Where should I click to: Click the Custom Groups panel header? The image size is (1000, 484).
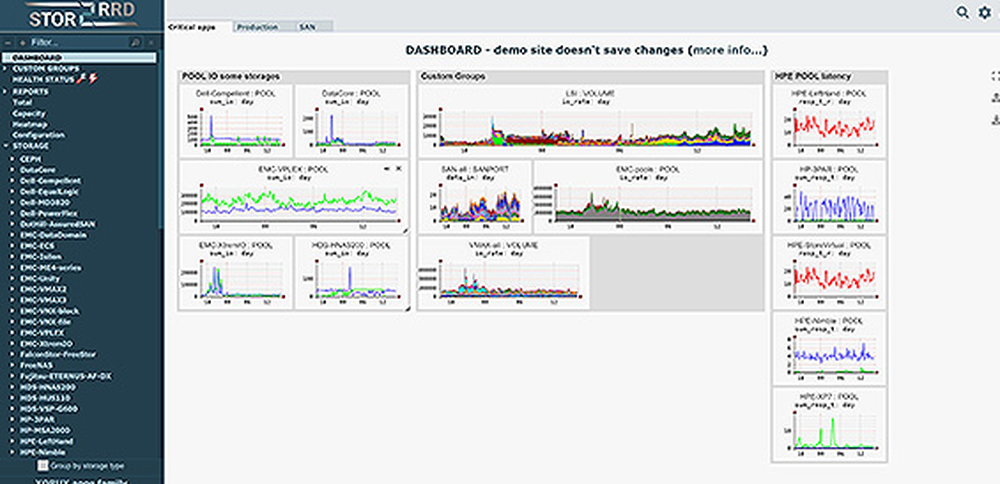point(591,76)
